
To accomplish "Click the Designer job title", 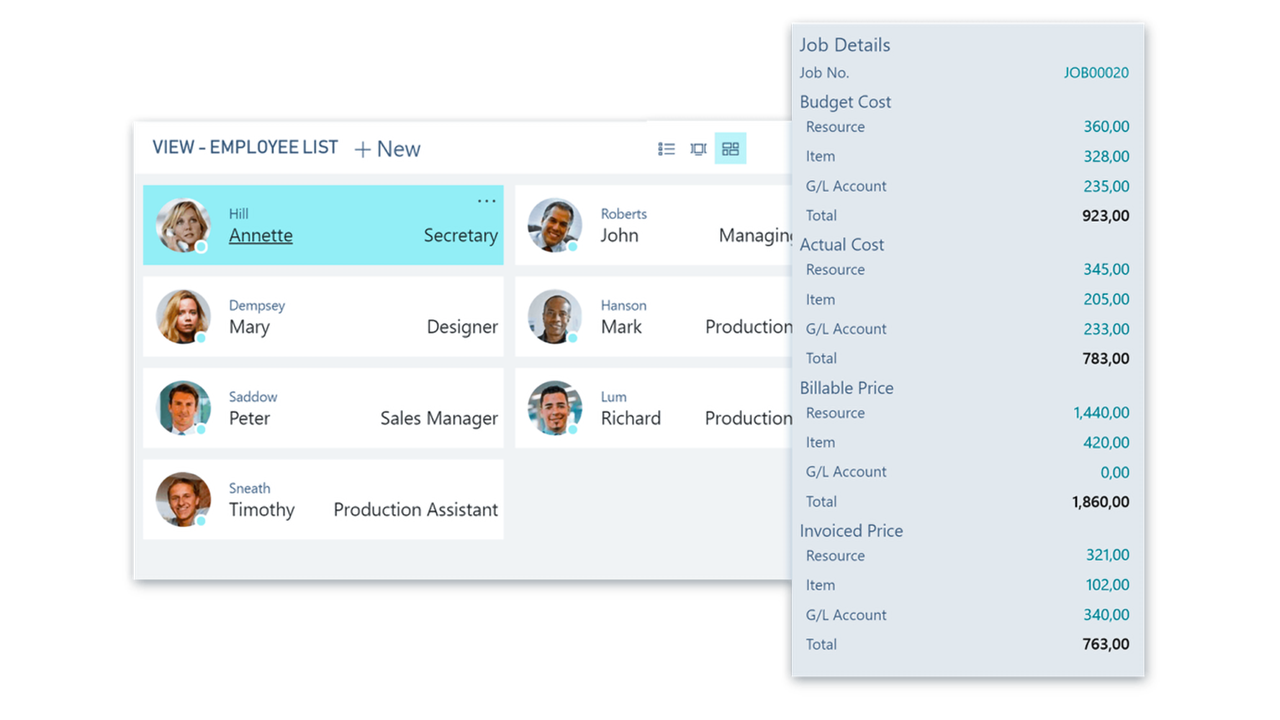I will tap(462, 327).
